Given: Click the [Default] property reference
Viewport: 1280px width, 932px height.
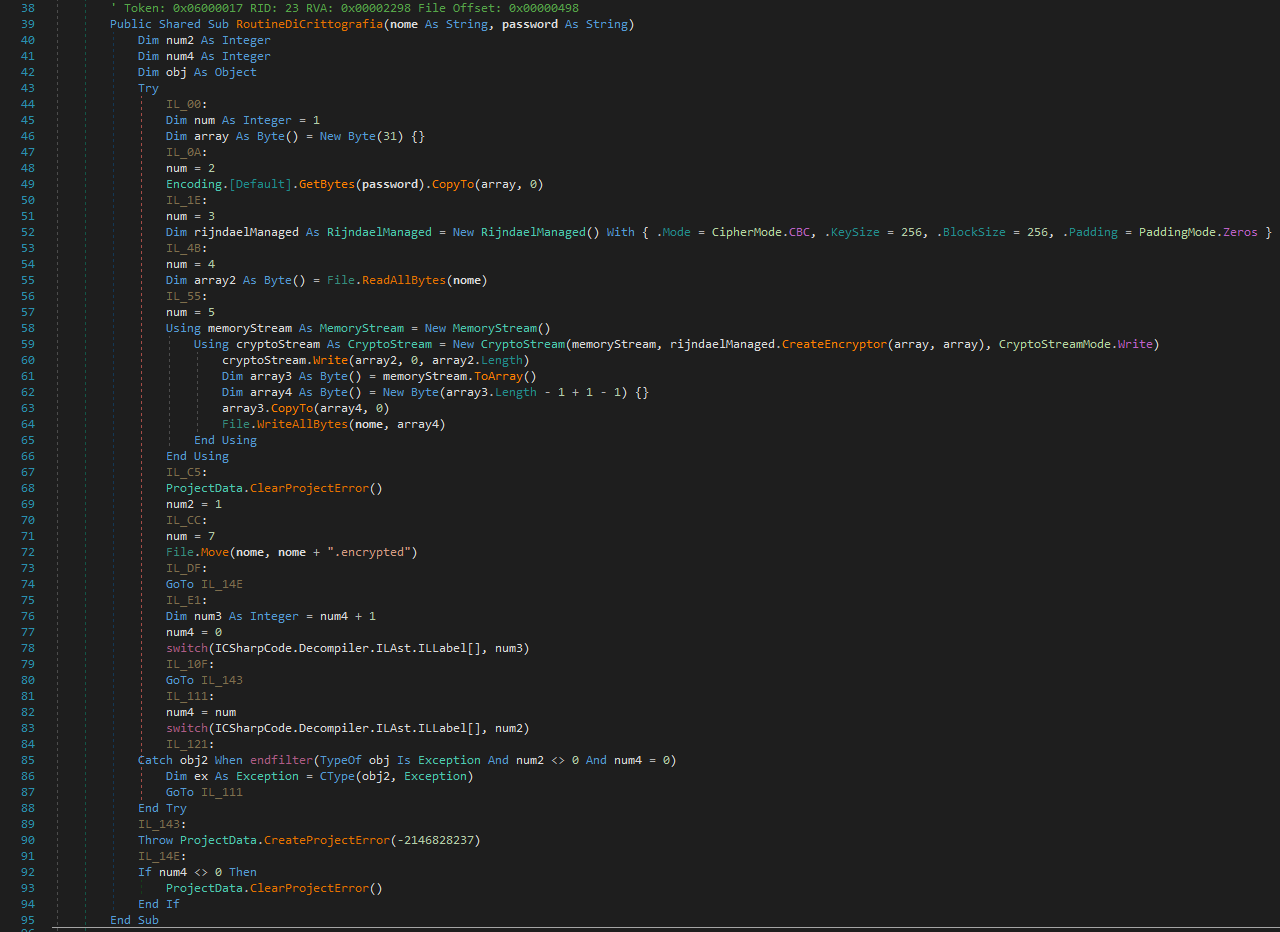Looking at the screenshot, I should [260, 184].
